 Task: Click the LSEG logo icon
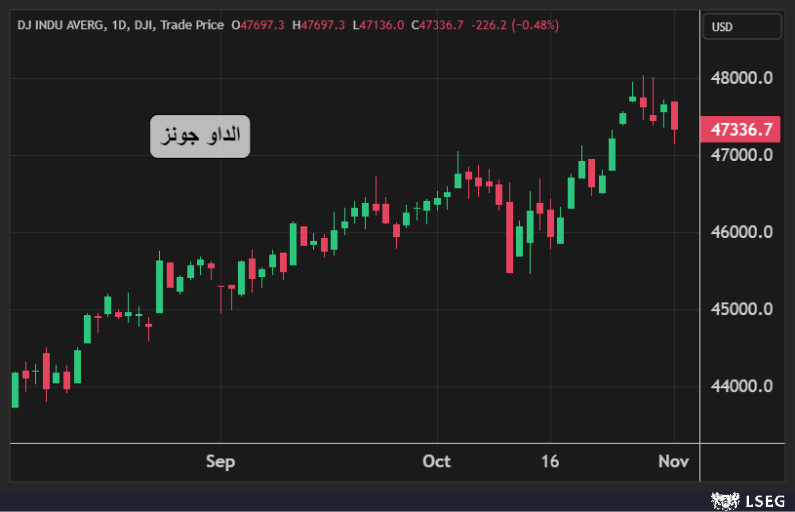[724, 498]
